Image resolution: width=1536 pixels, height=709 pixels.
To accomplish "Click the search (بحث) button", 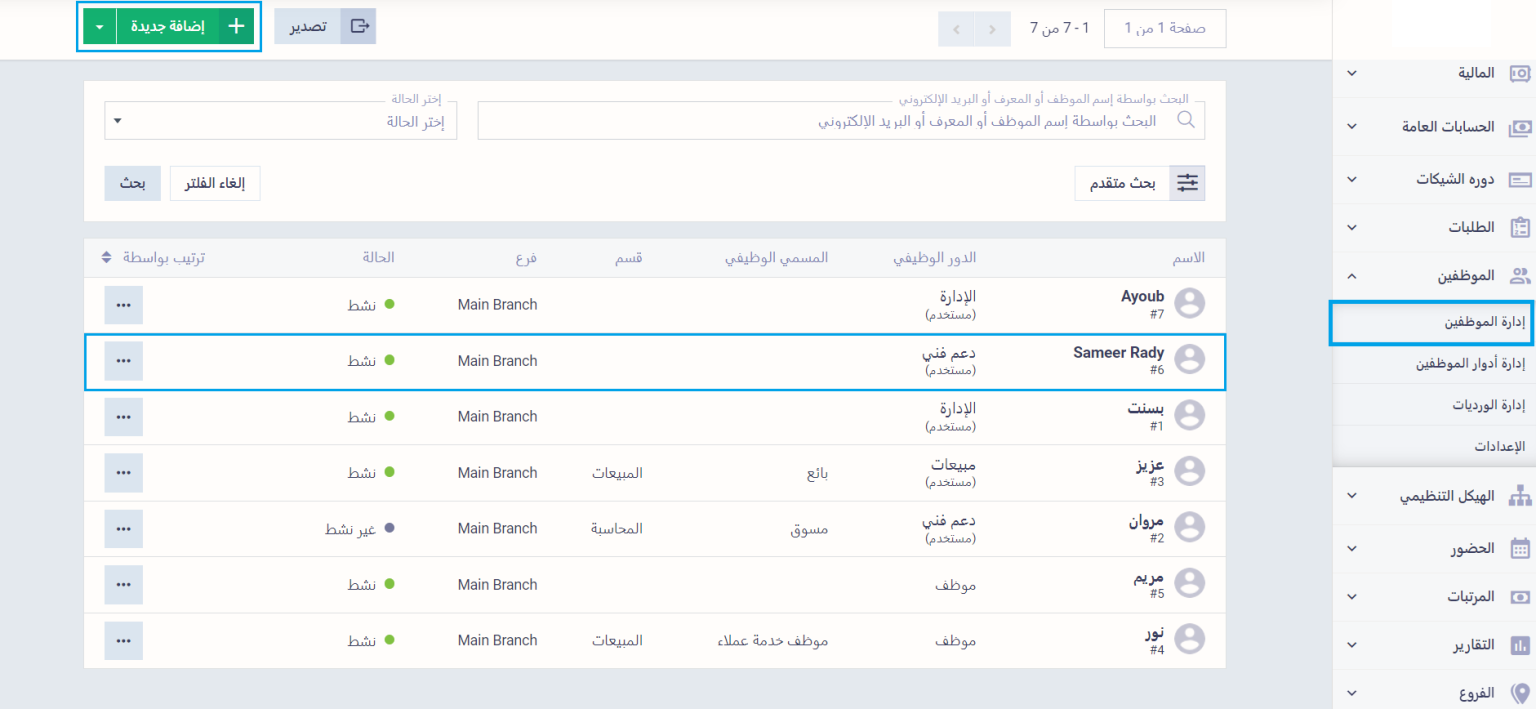I will [132, 183].
